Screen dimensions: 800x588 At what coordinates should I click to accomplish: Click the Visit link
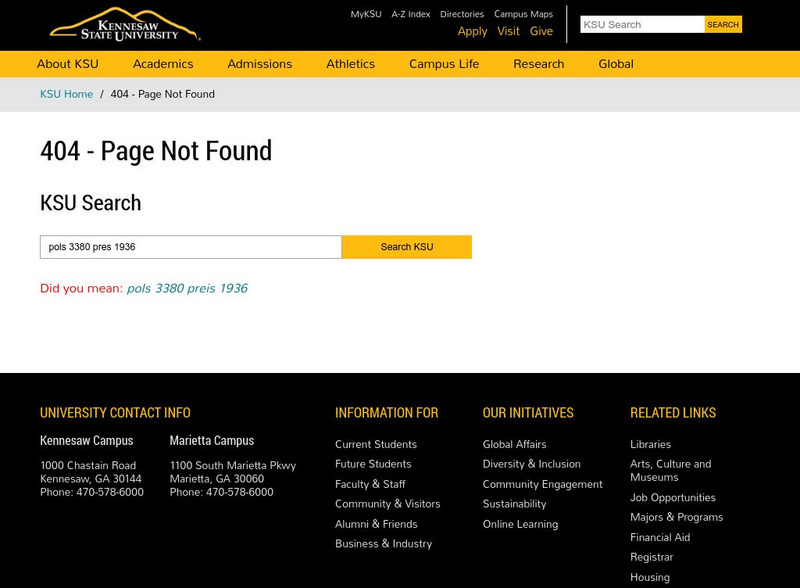(508, 31)
